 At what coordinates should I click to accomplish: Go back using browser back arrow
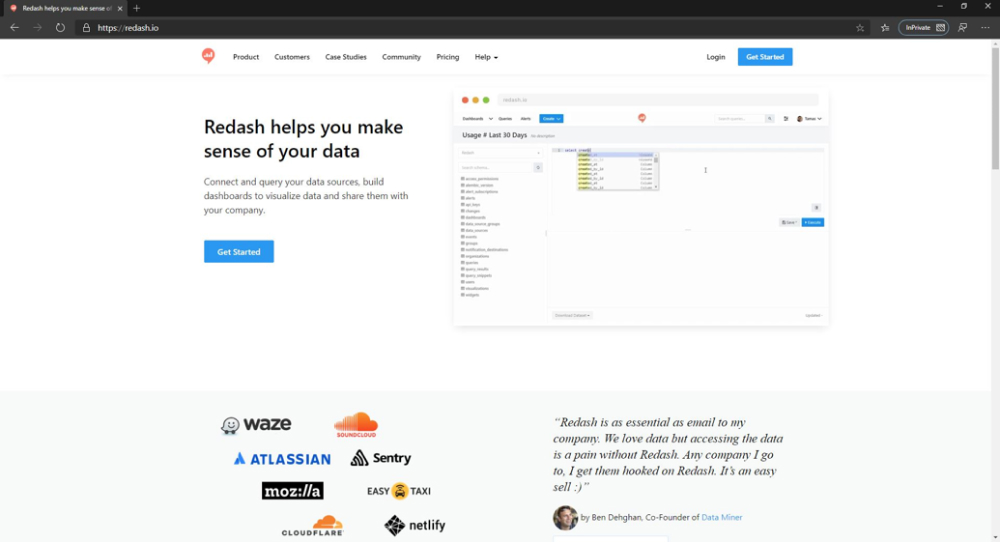(14, 28)
